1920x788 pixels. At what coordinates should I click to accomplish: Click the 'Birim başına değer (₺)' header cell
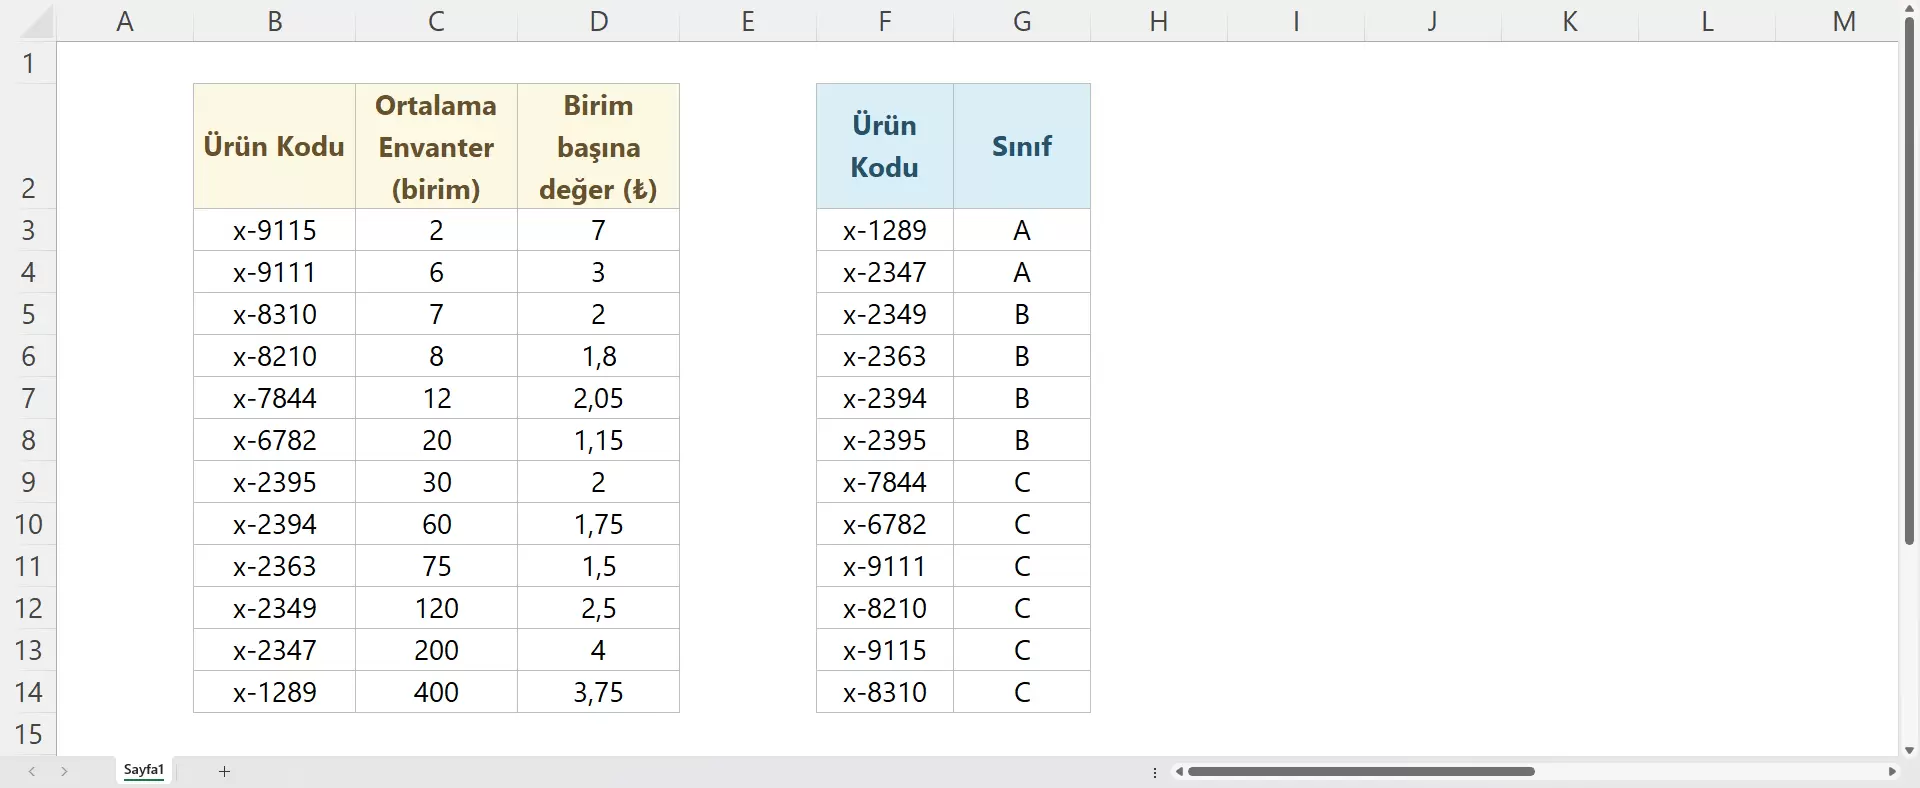(x=598, y=146)
